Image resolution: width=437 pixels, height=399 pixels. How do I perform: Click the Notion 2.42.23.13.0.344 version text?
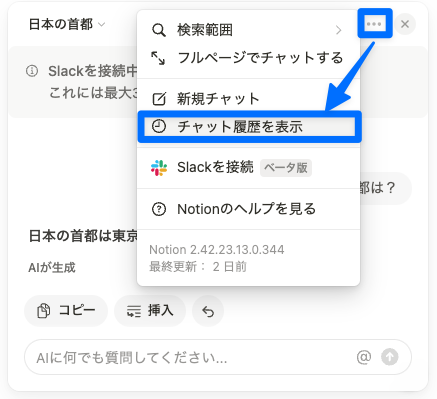coord(217,250)
